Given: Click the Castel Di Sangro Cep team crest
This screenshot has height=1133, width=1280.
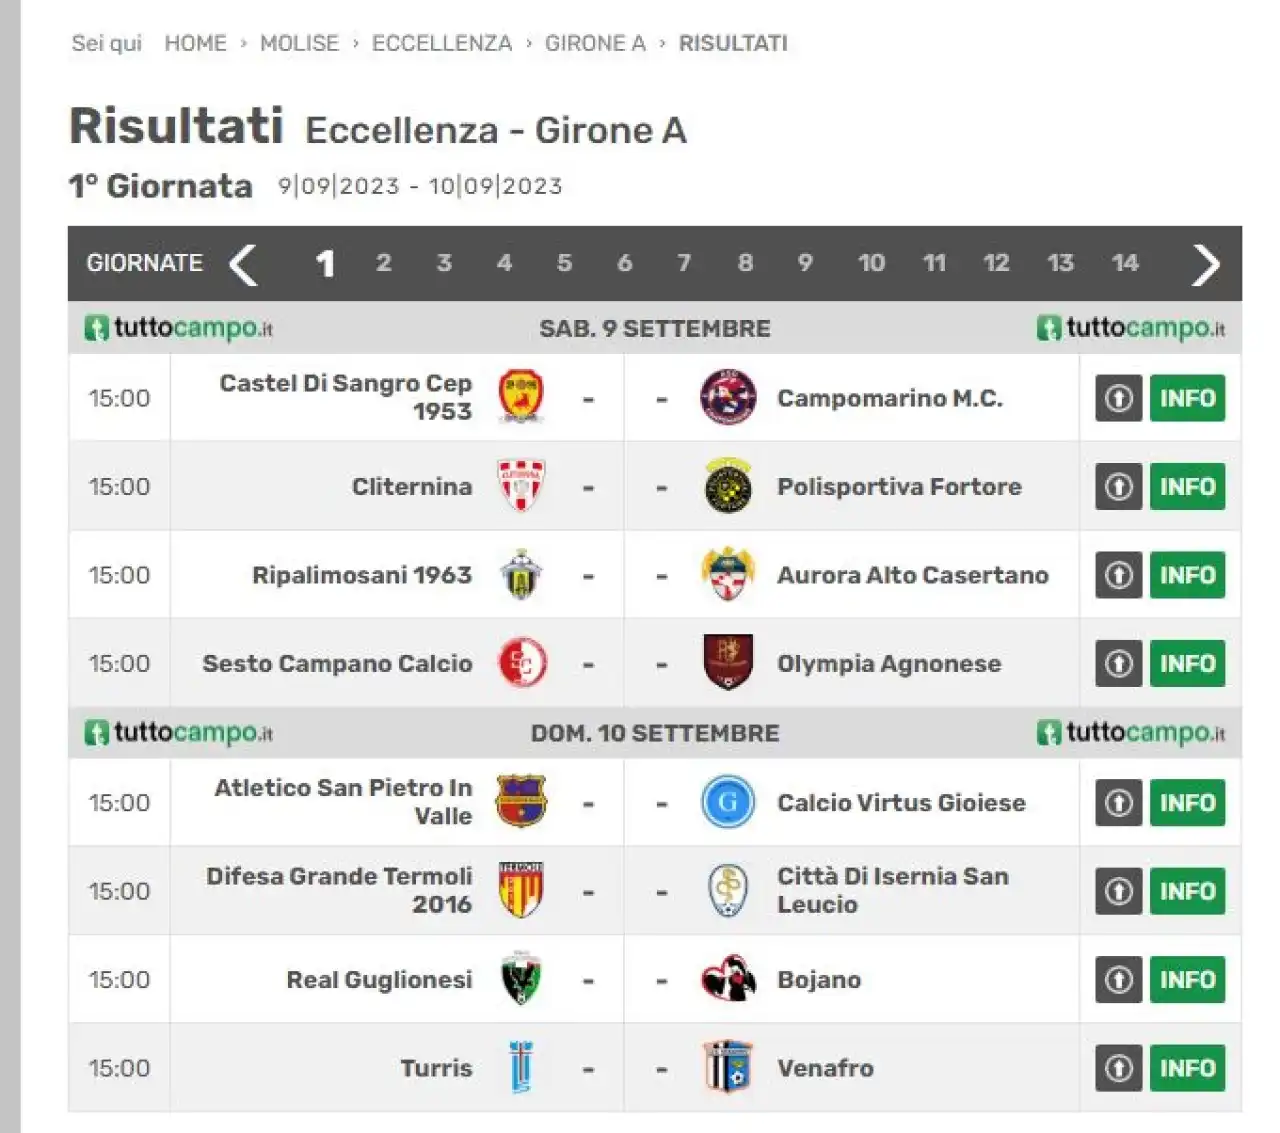Looking at the screenshot, I should click(521, 397).
